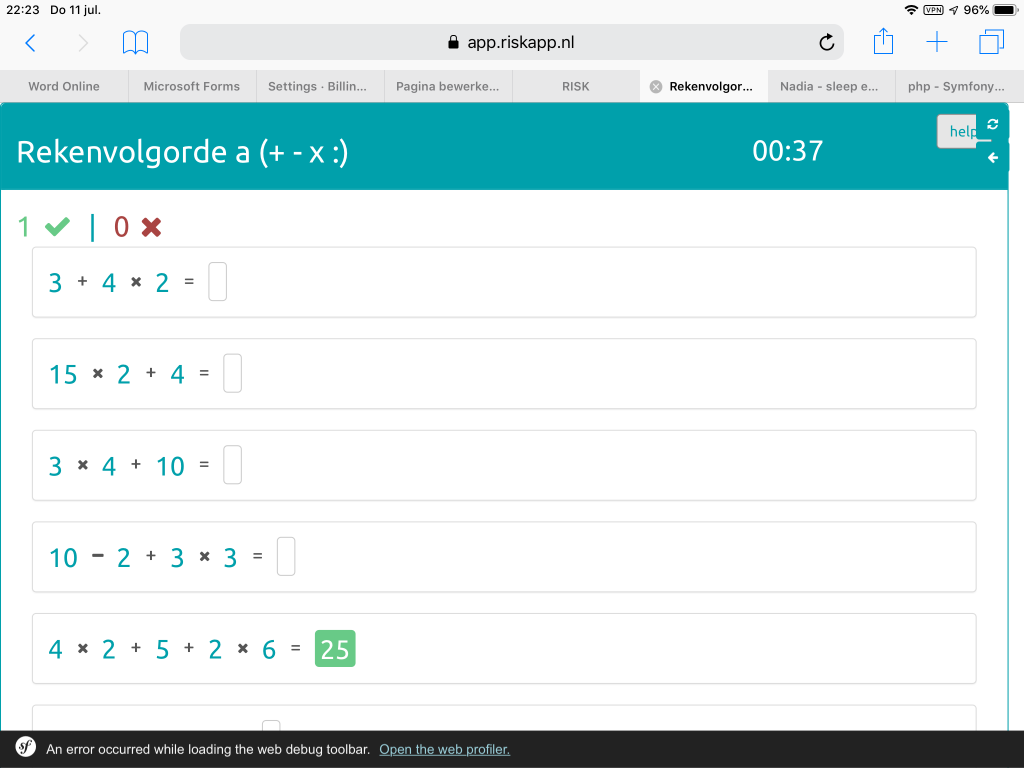Select answer field for 15 × 2 + 4
Image resolution: width=1024 pixels, height=768 pixels.
click(x=232, y=374)
